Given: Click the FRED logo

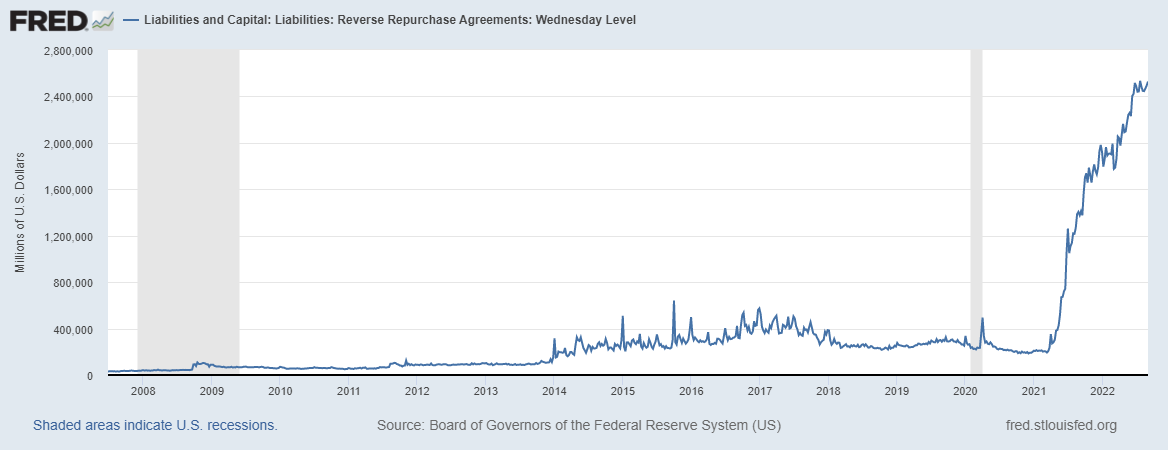Looking at the screenshot, I should pos(47,20).
